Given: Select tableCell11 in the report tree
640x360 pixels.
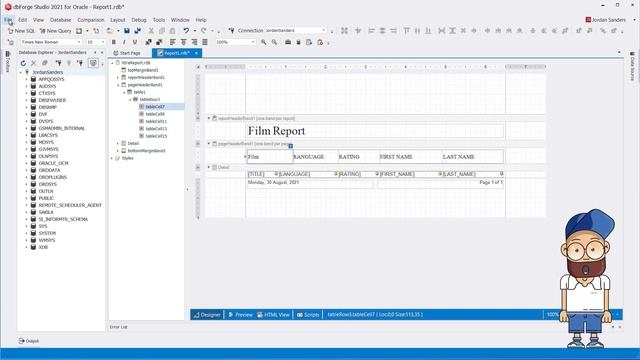Looking at the screenshot, I should [156, 121].
